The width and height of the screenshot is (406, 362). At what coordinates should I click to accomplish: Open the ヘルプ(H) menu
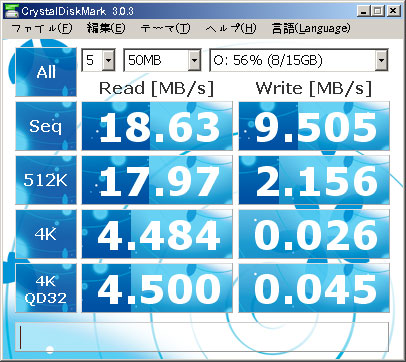(231, 28)
